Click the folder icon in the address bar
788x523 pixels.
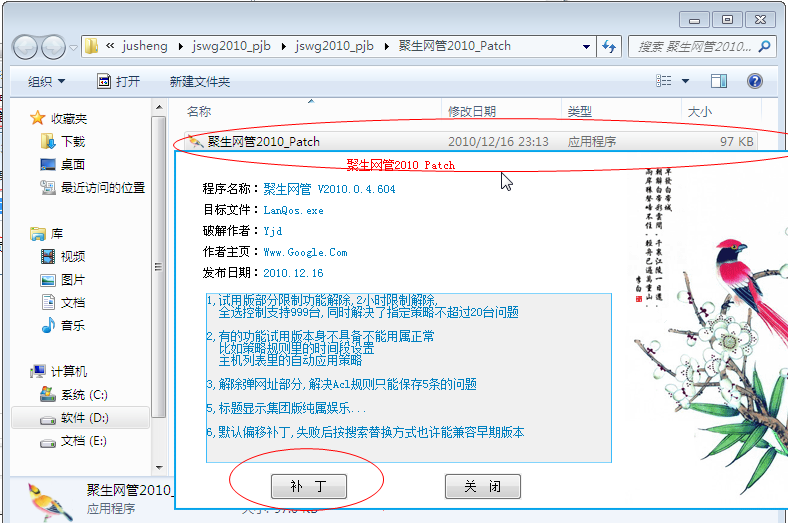click(x=91, y=46)
